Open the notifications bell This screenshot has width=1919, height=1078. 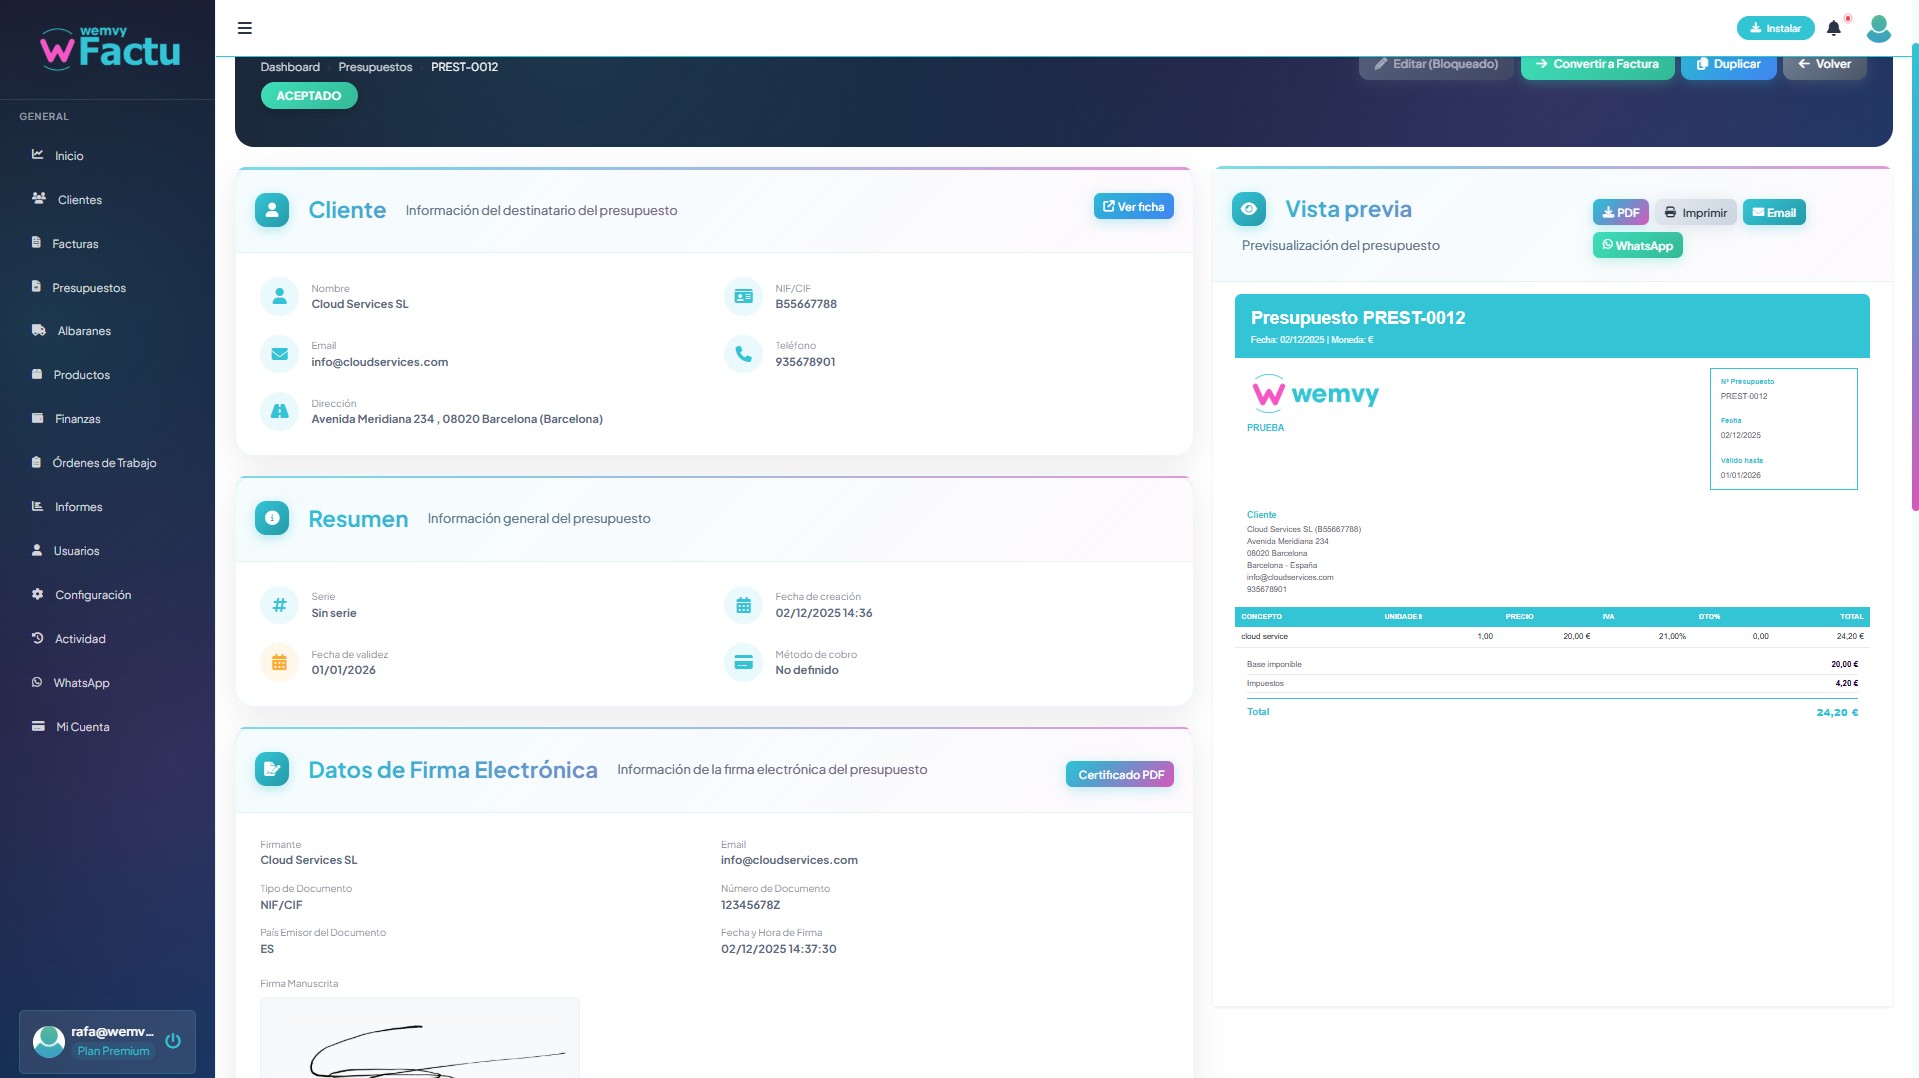[x=1833, y=28]
